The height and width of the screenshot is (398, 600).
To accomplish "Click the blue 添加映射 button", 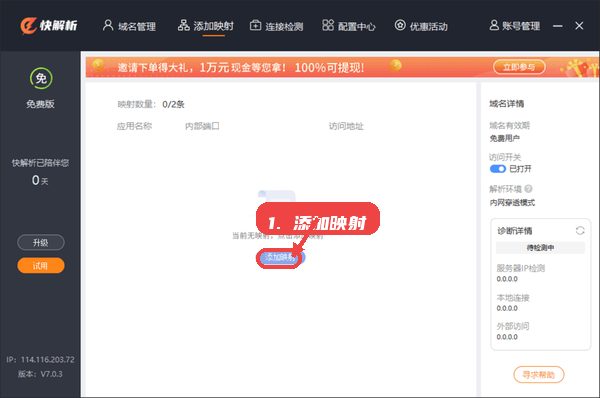I will tap(281, 257).
